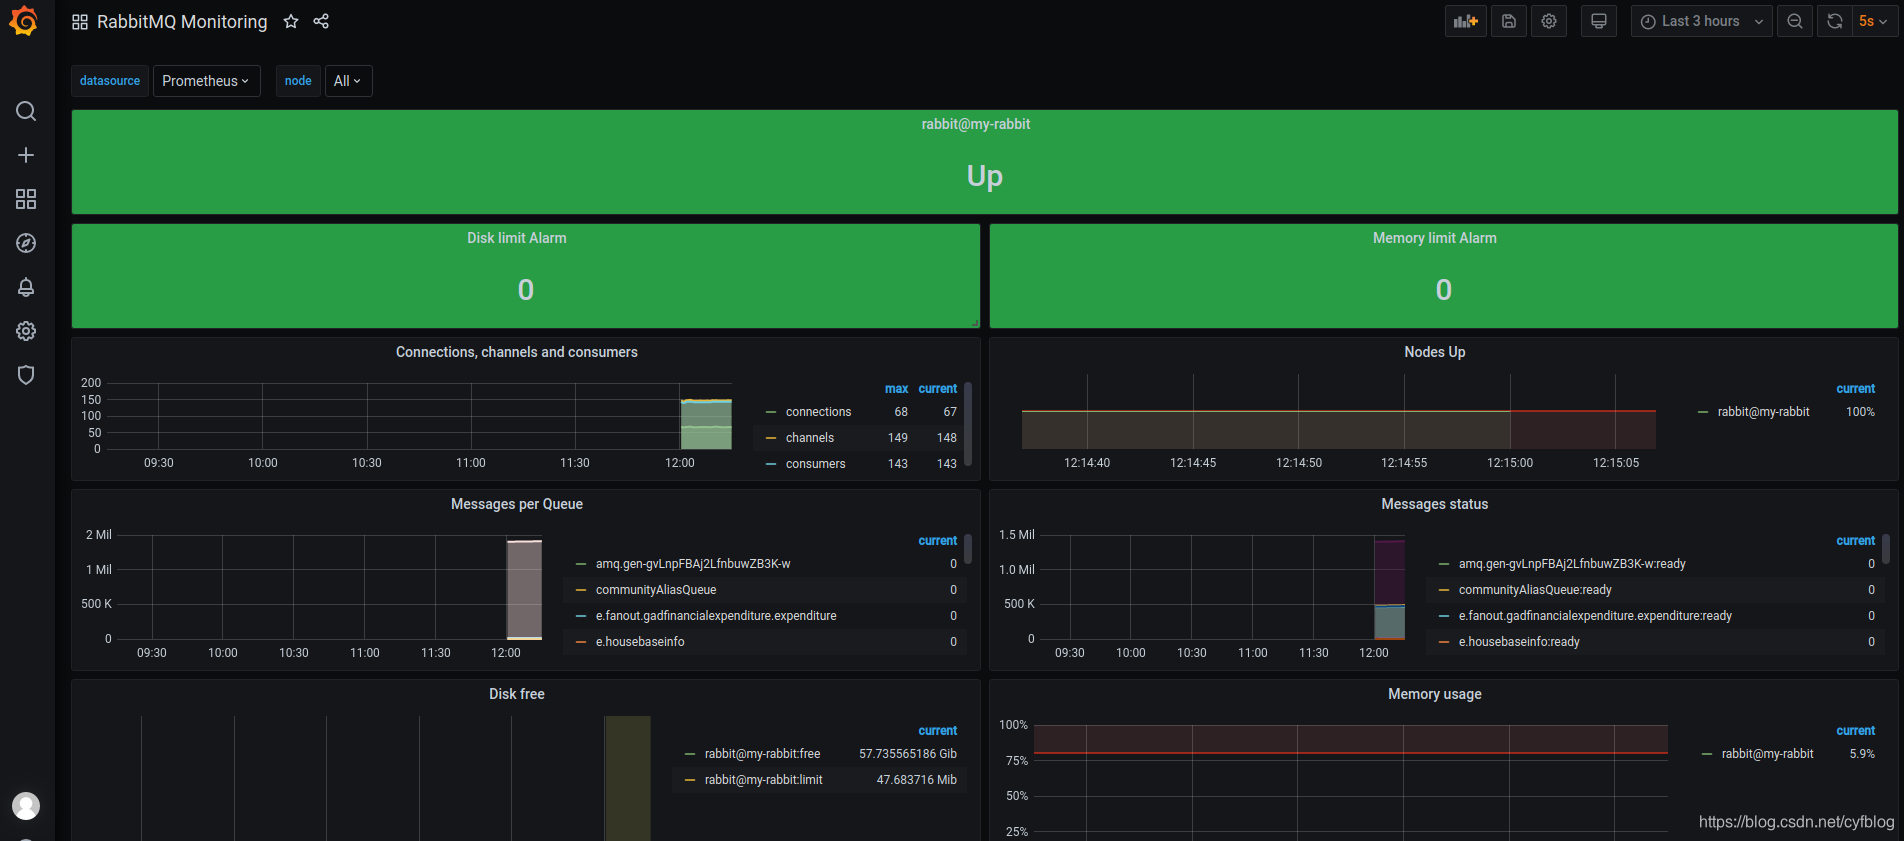The image size is (1904, 841).
Task: Select amq.gen-gvLnpFBAj2LfnbuwZB3K-w legend entry
Action: [x=693, y=564]
